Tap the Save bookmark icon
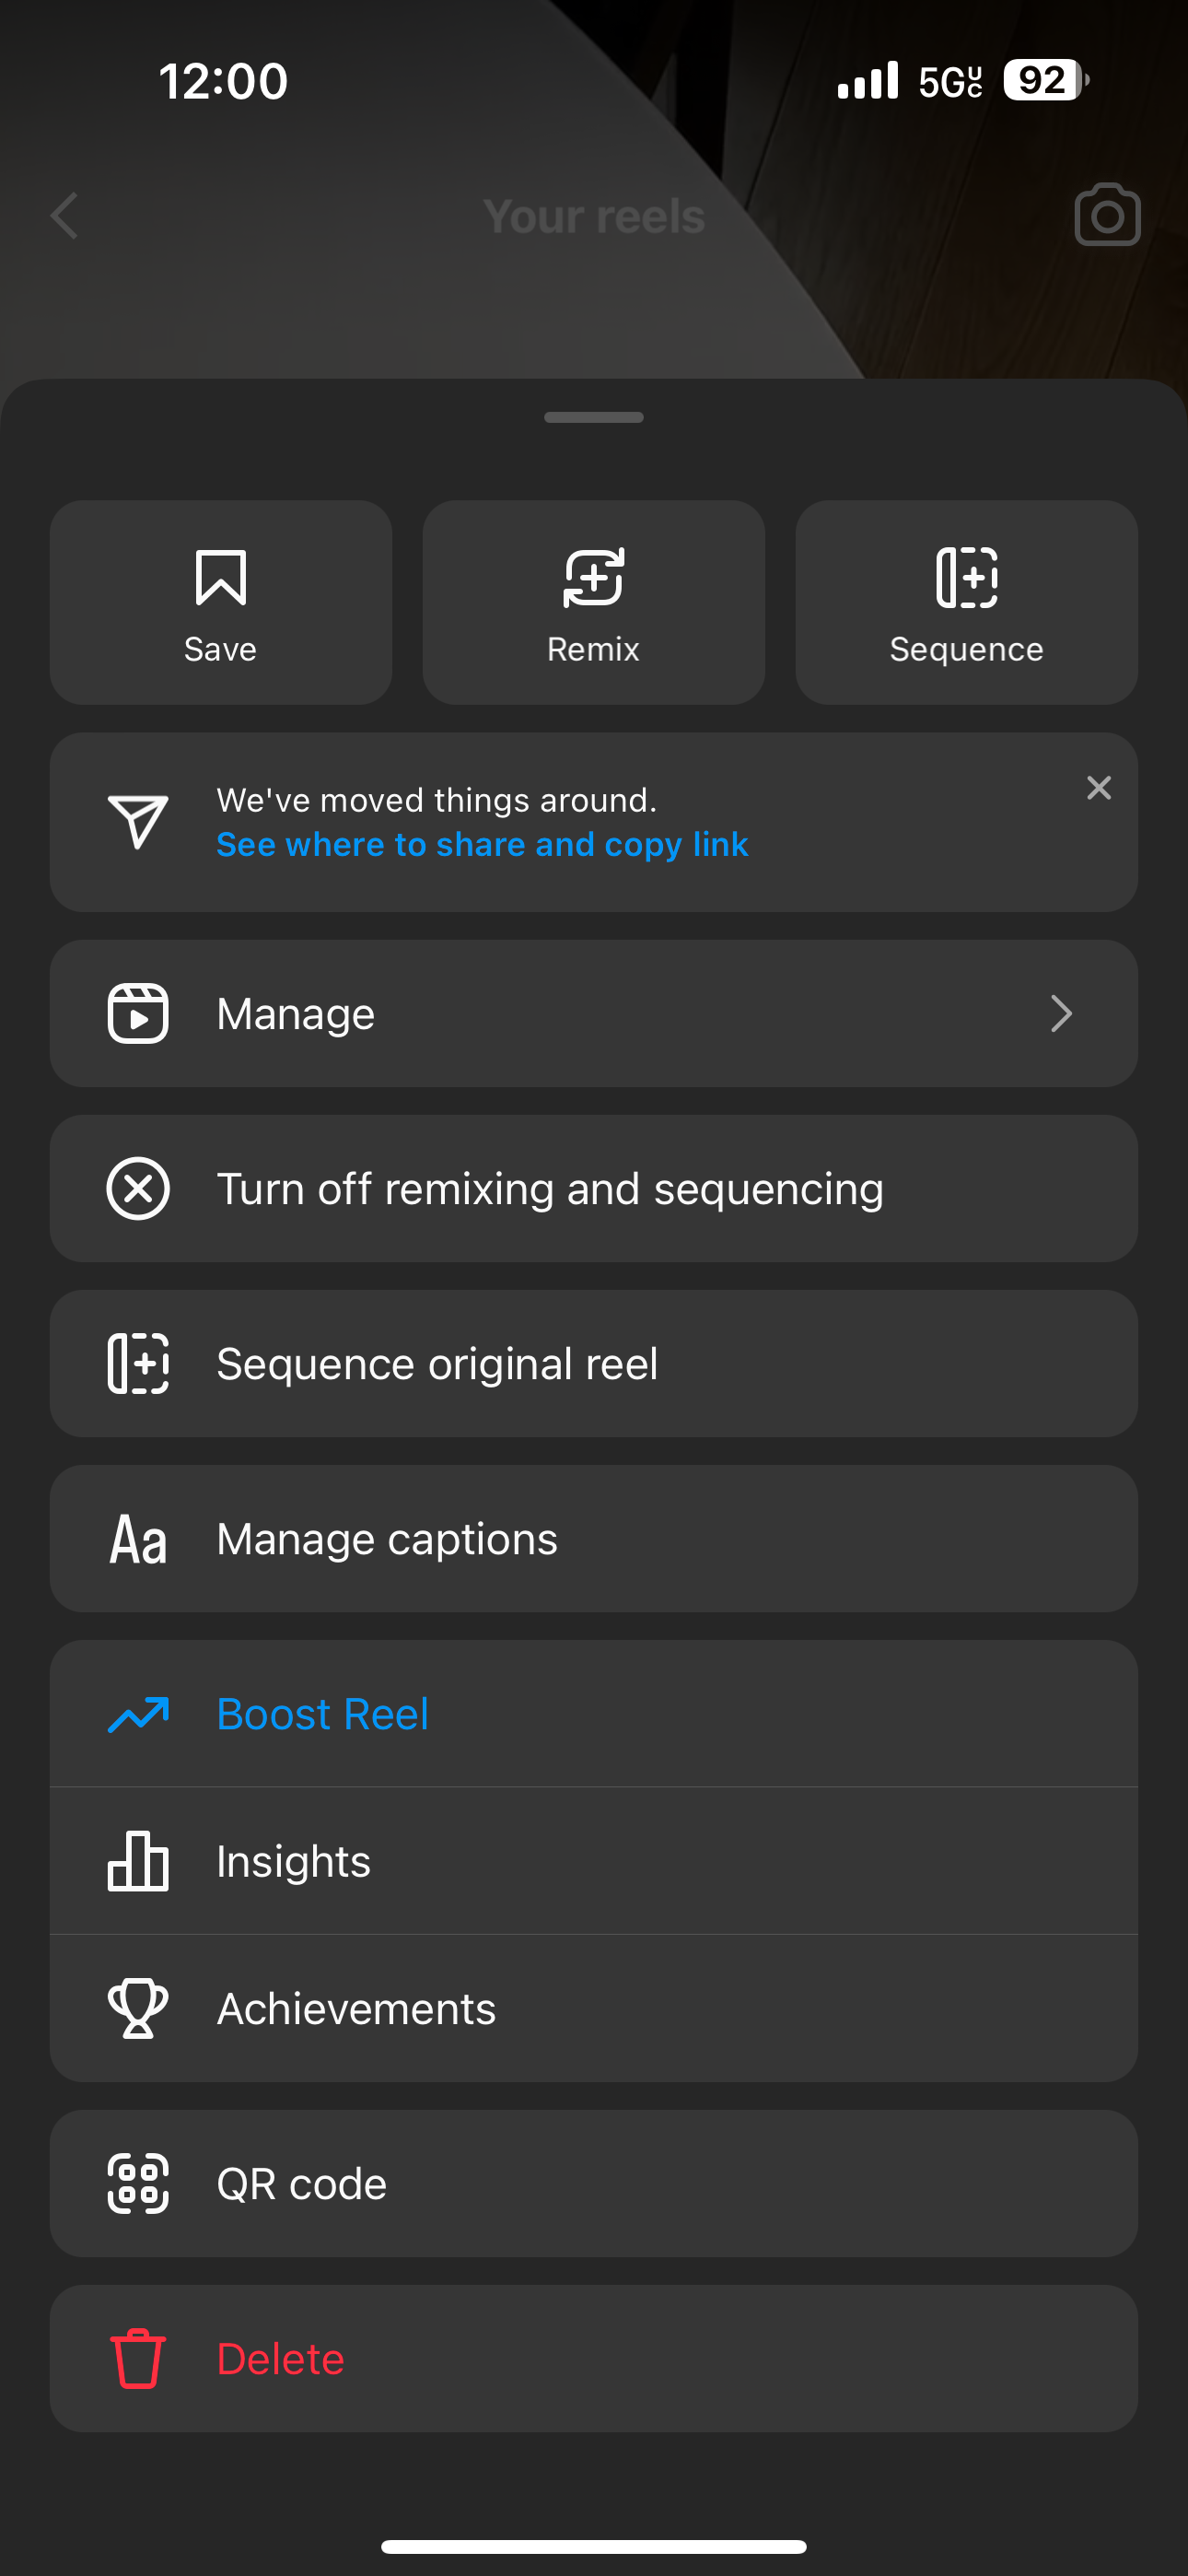This screenshot has width=1188, height=2576. (220, 578)
